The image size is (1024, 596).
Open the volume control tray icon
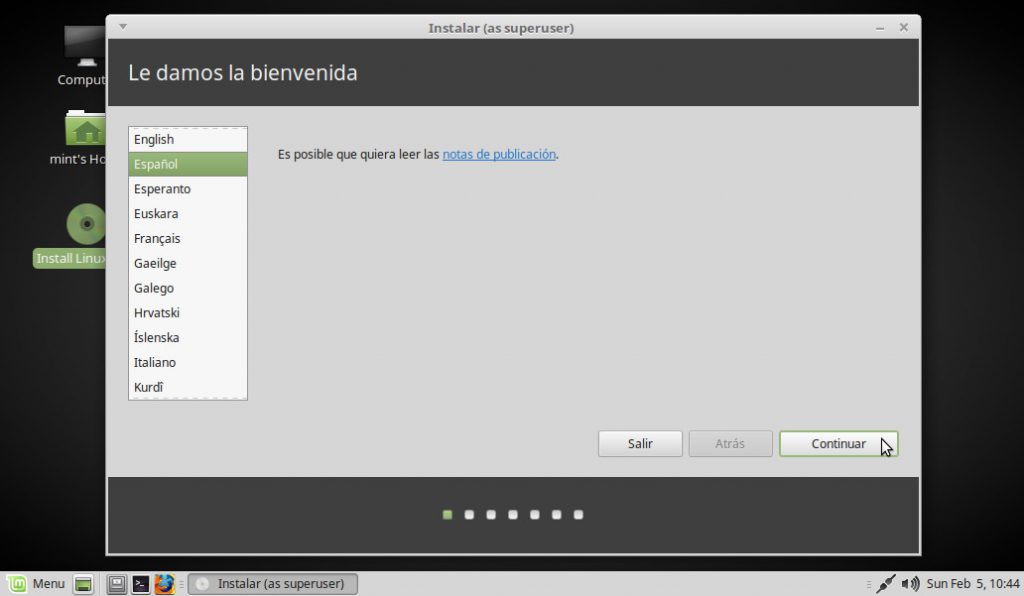click(x=910, y=584)
